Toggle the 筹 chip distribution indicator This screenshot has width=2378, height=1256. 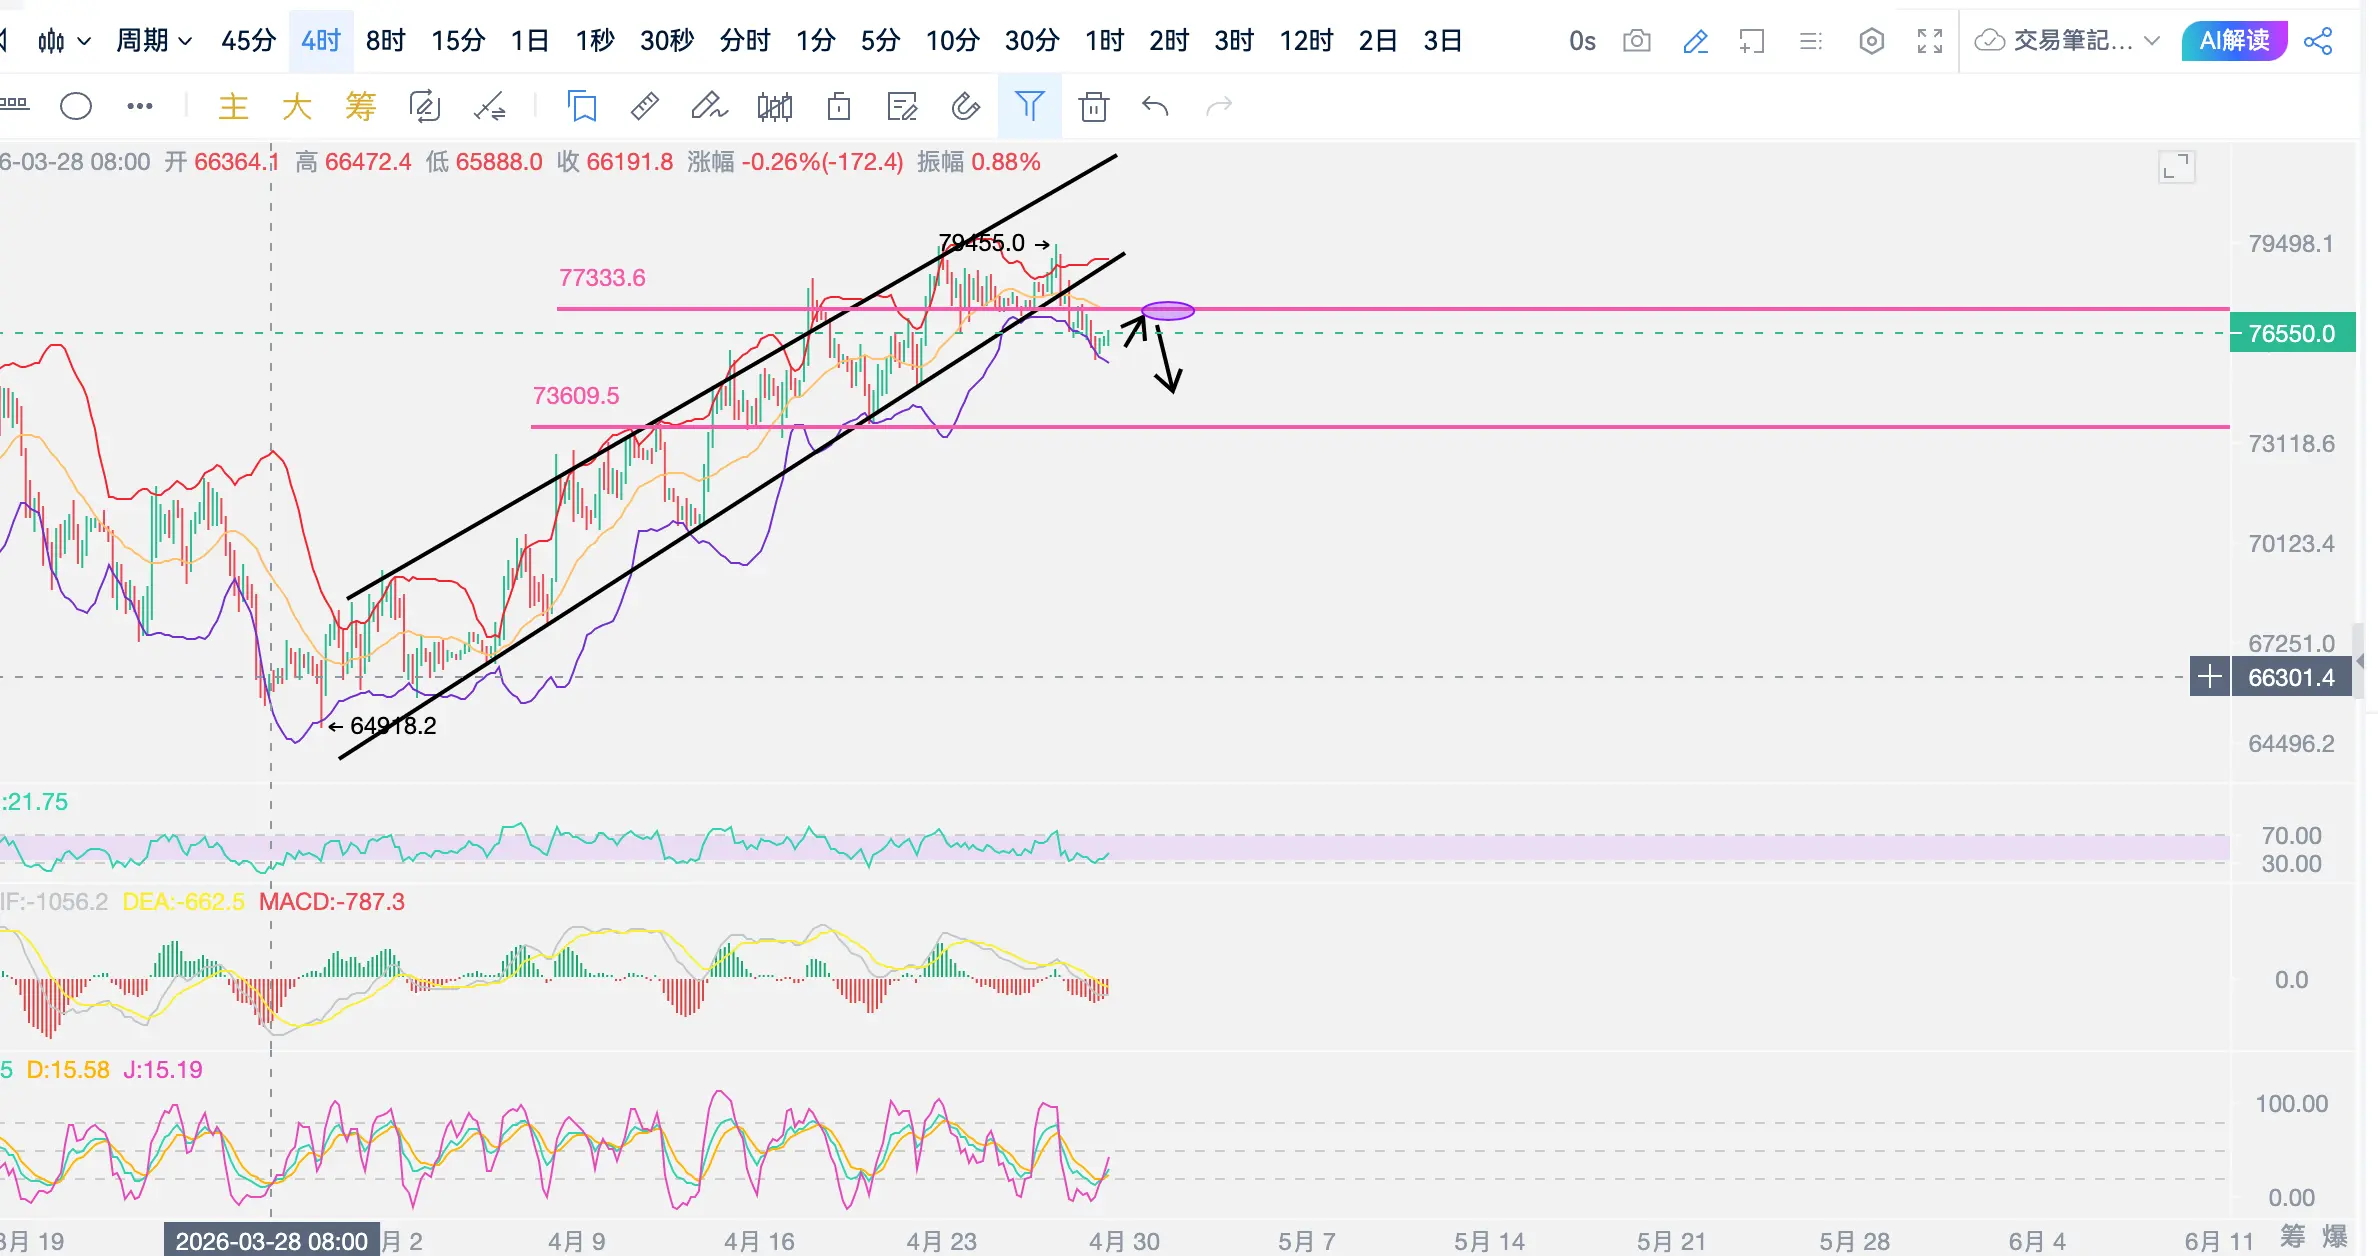tap(360, 106)
